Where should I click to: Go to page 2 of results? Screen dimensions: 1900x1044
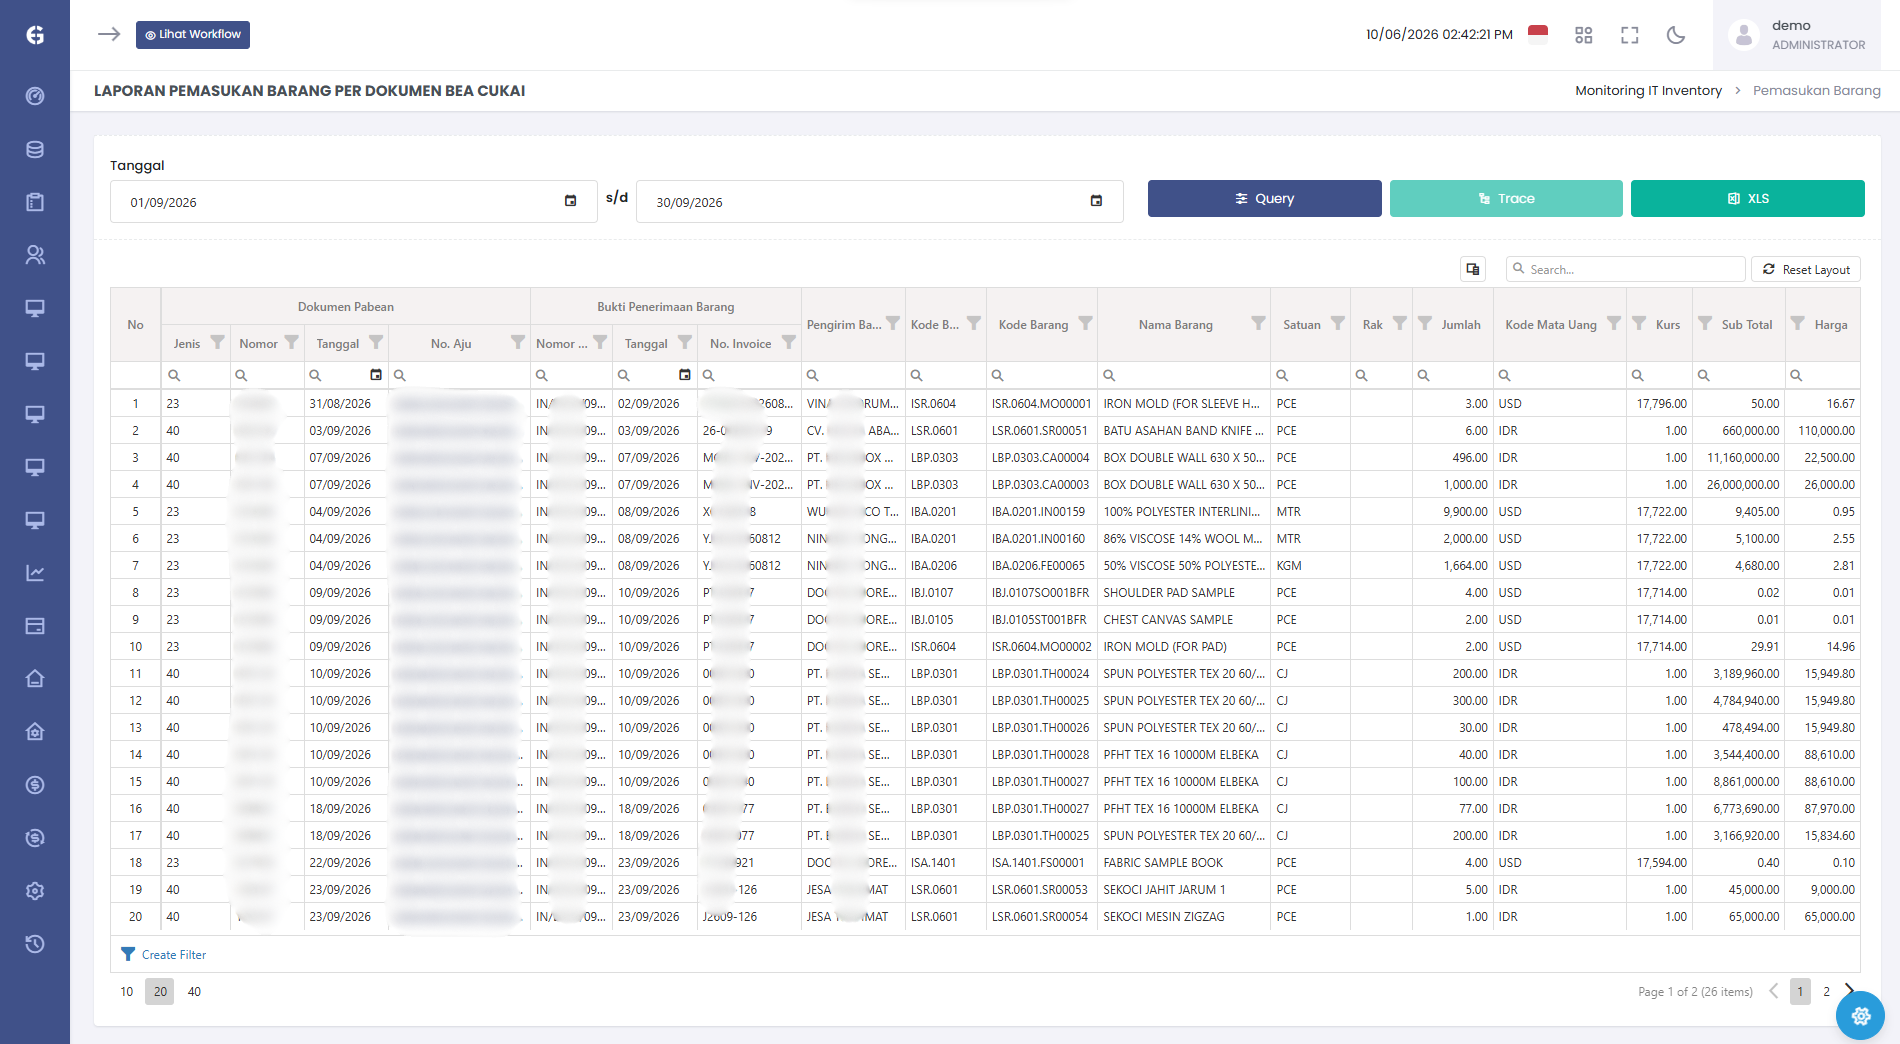coord(1826,991)
